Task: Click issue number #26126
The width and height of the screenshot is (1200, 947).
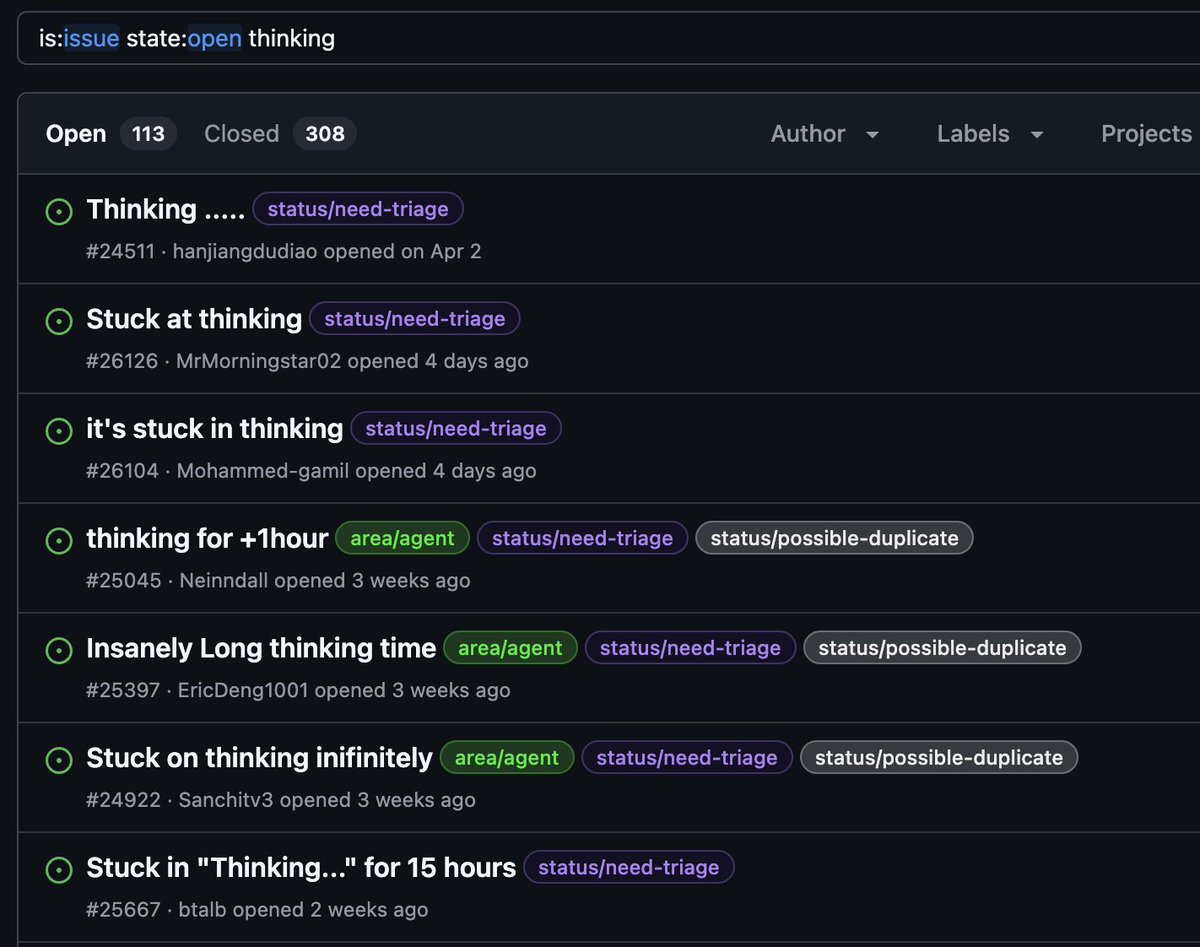Action: click(x=122, y=361)
